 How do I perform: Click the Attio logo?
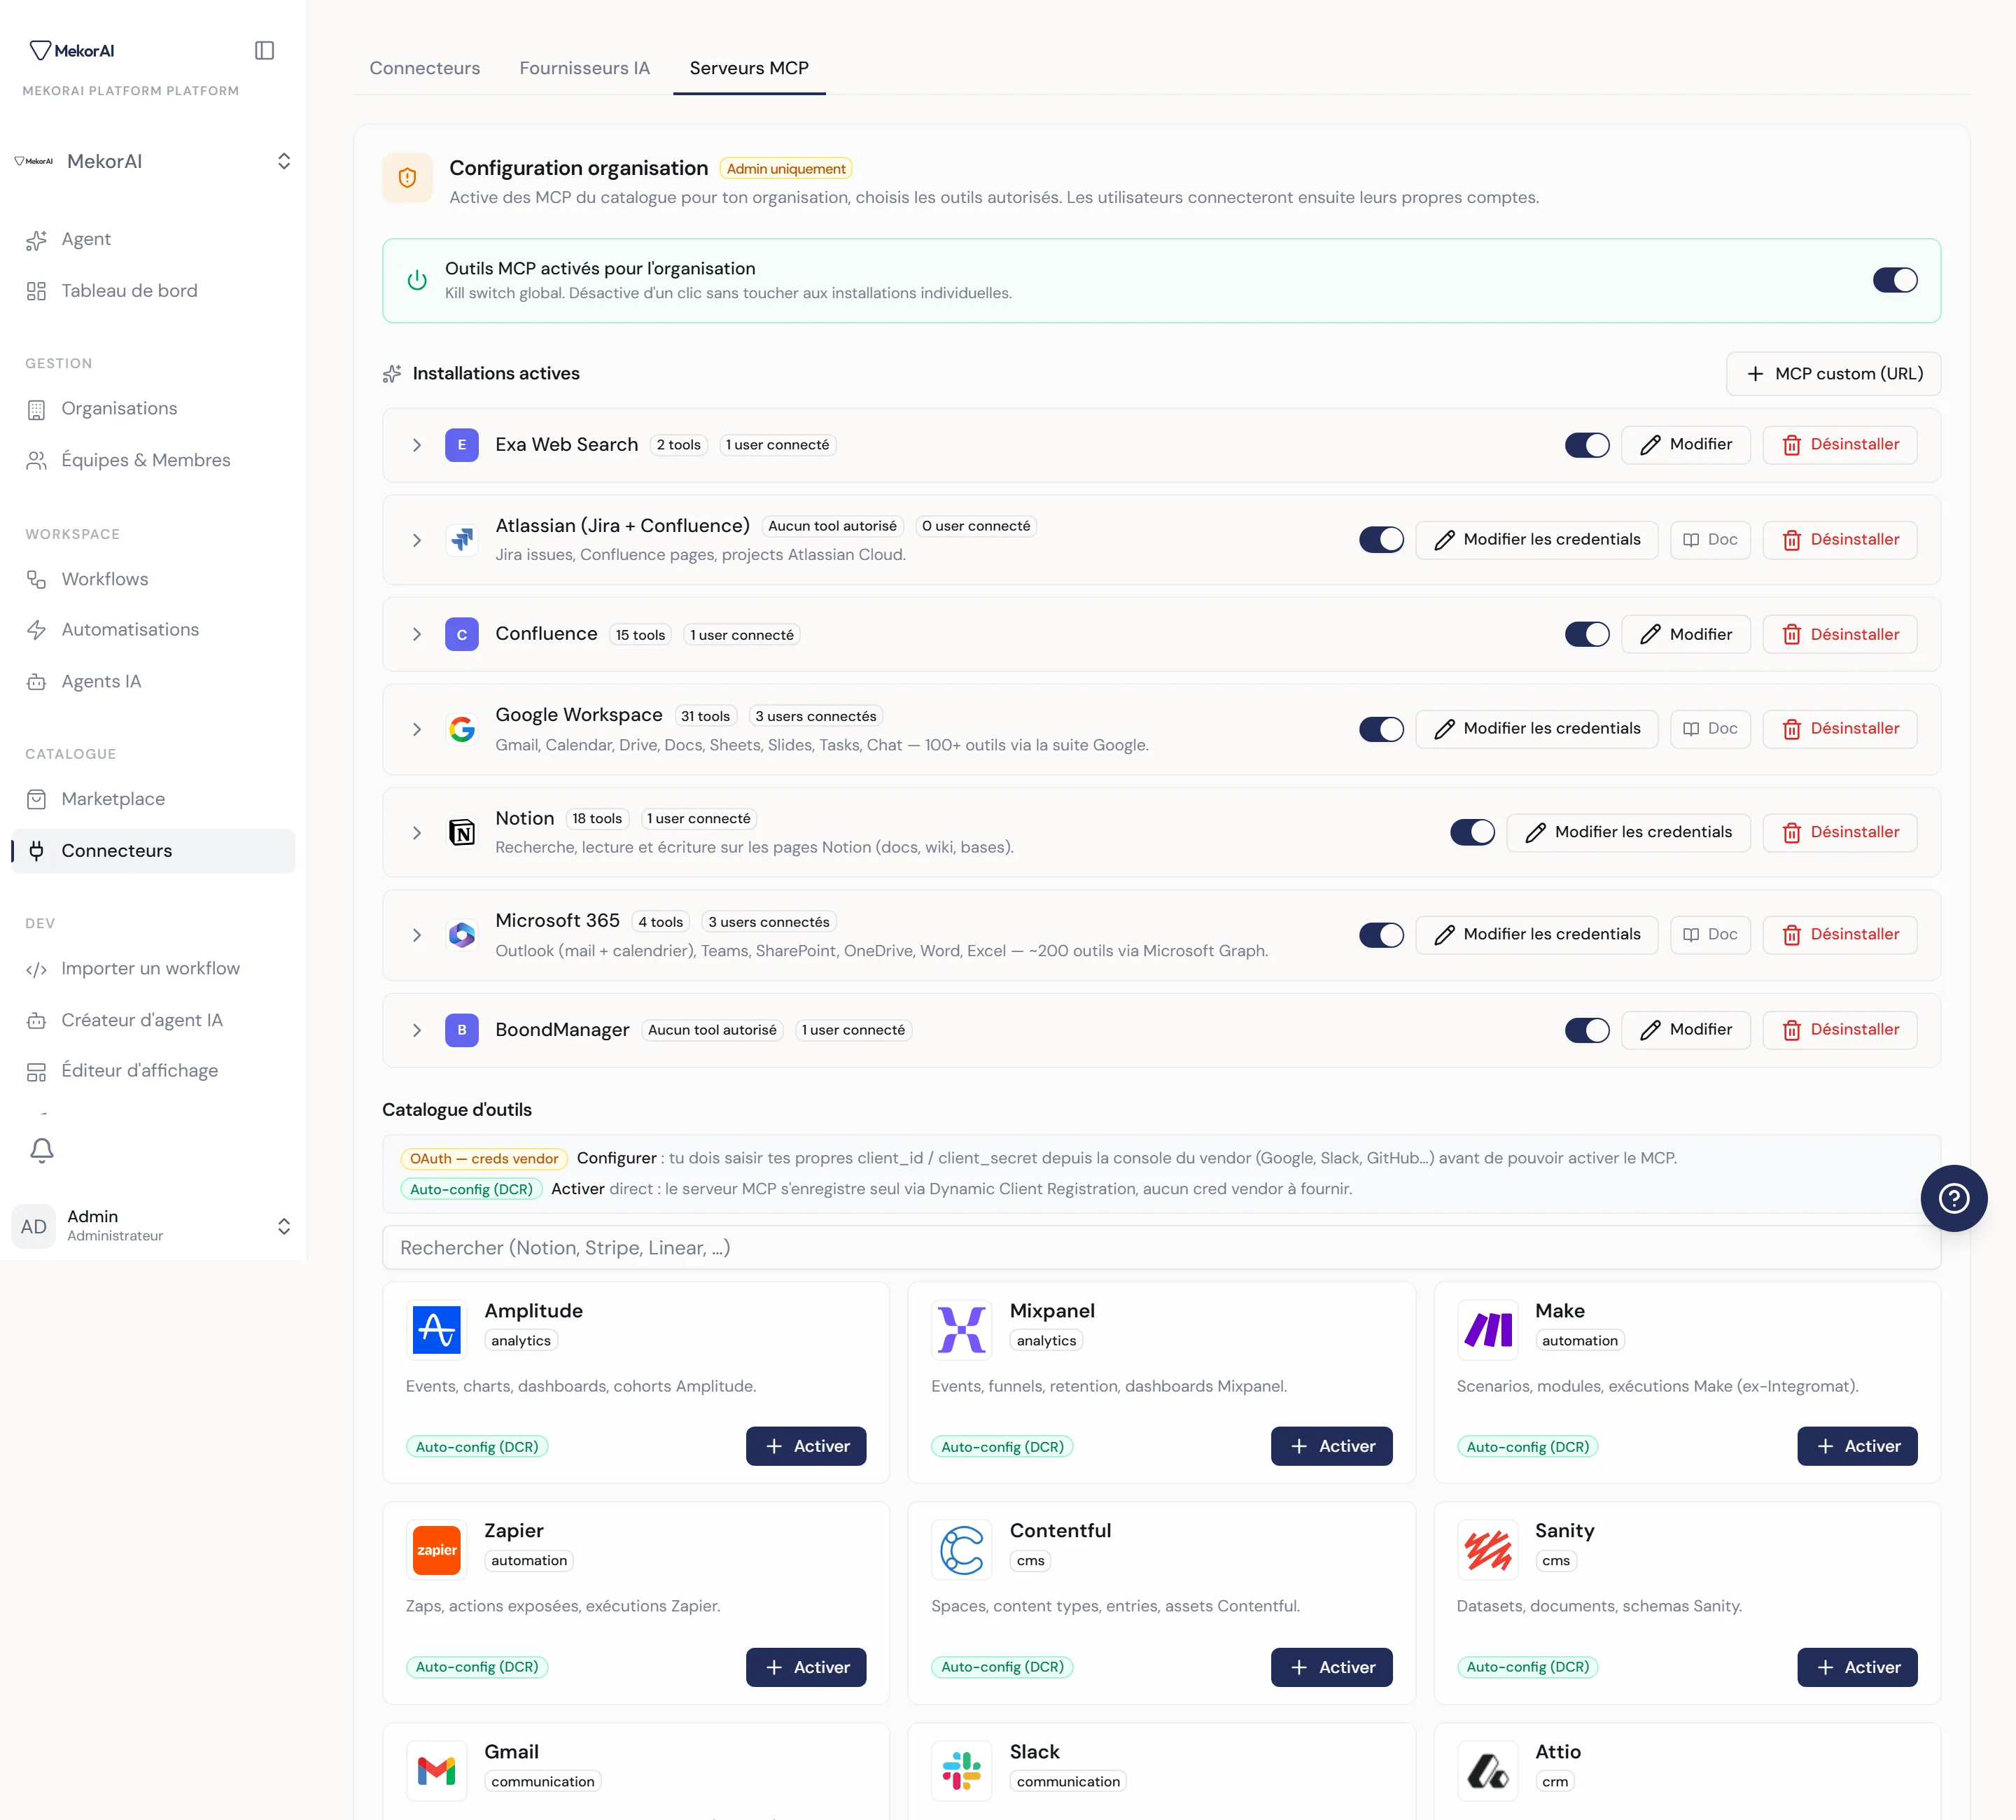point(1487,1771)
